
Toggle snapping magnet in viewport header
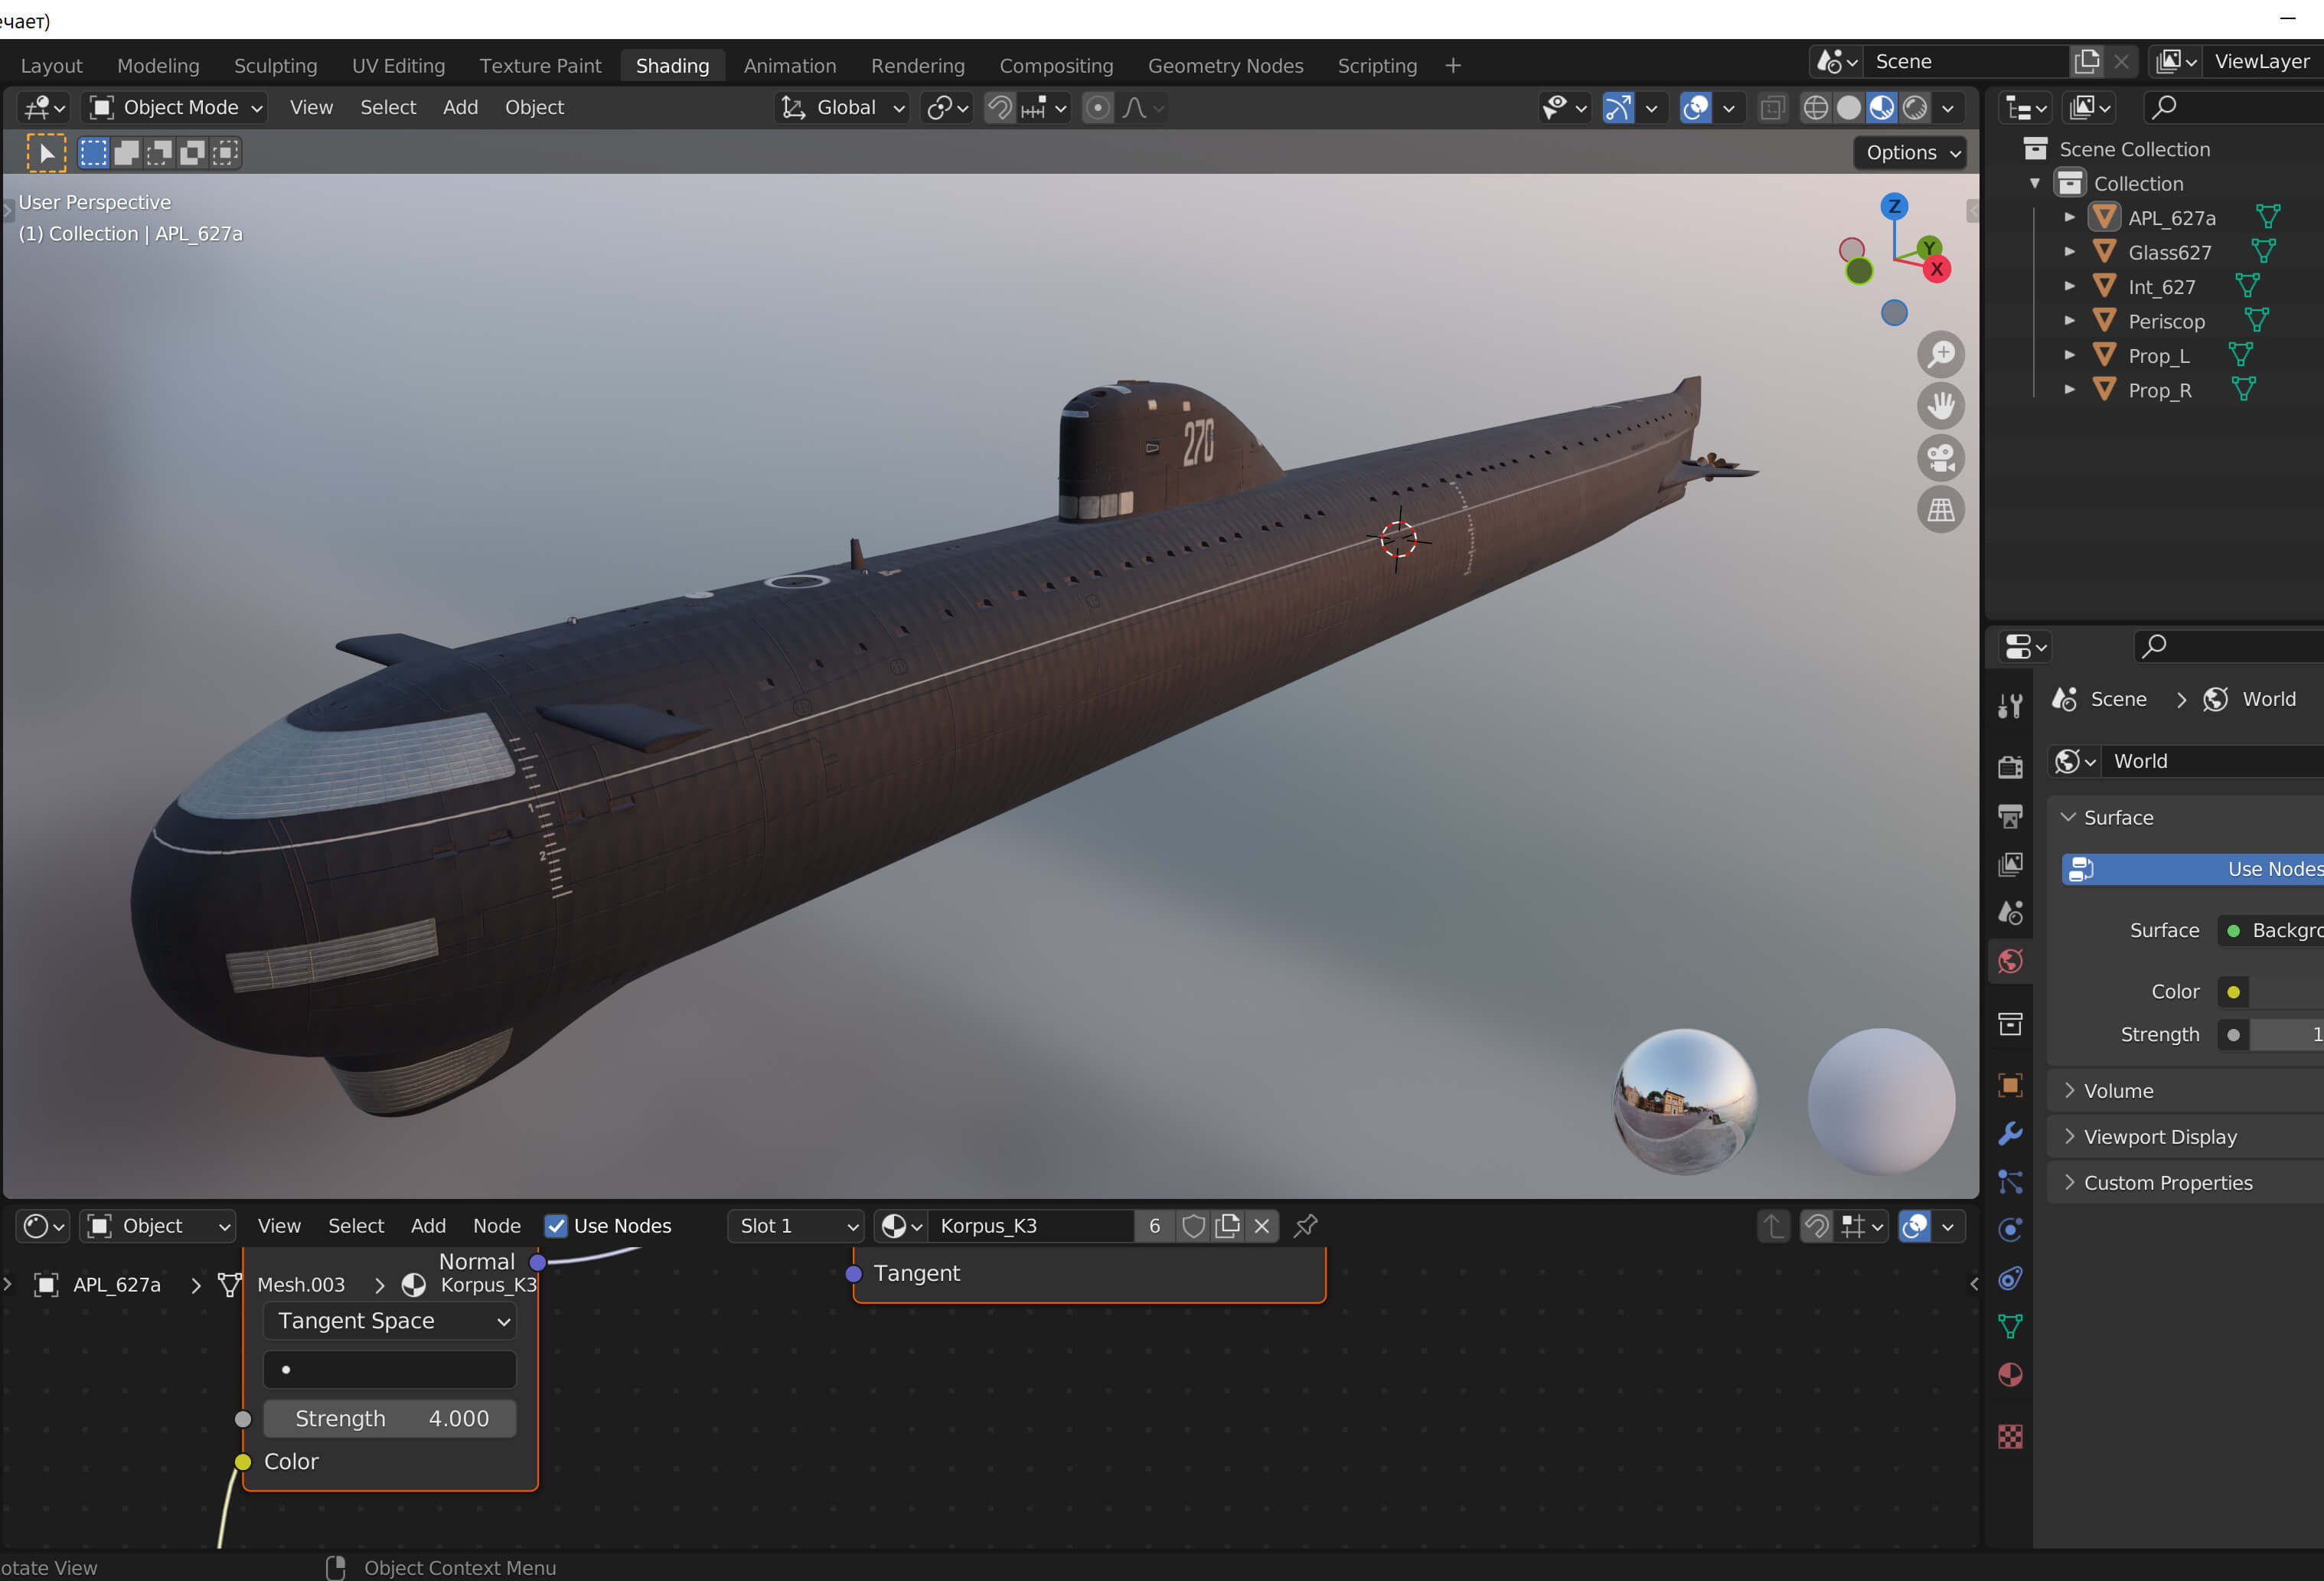[999, 108]
